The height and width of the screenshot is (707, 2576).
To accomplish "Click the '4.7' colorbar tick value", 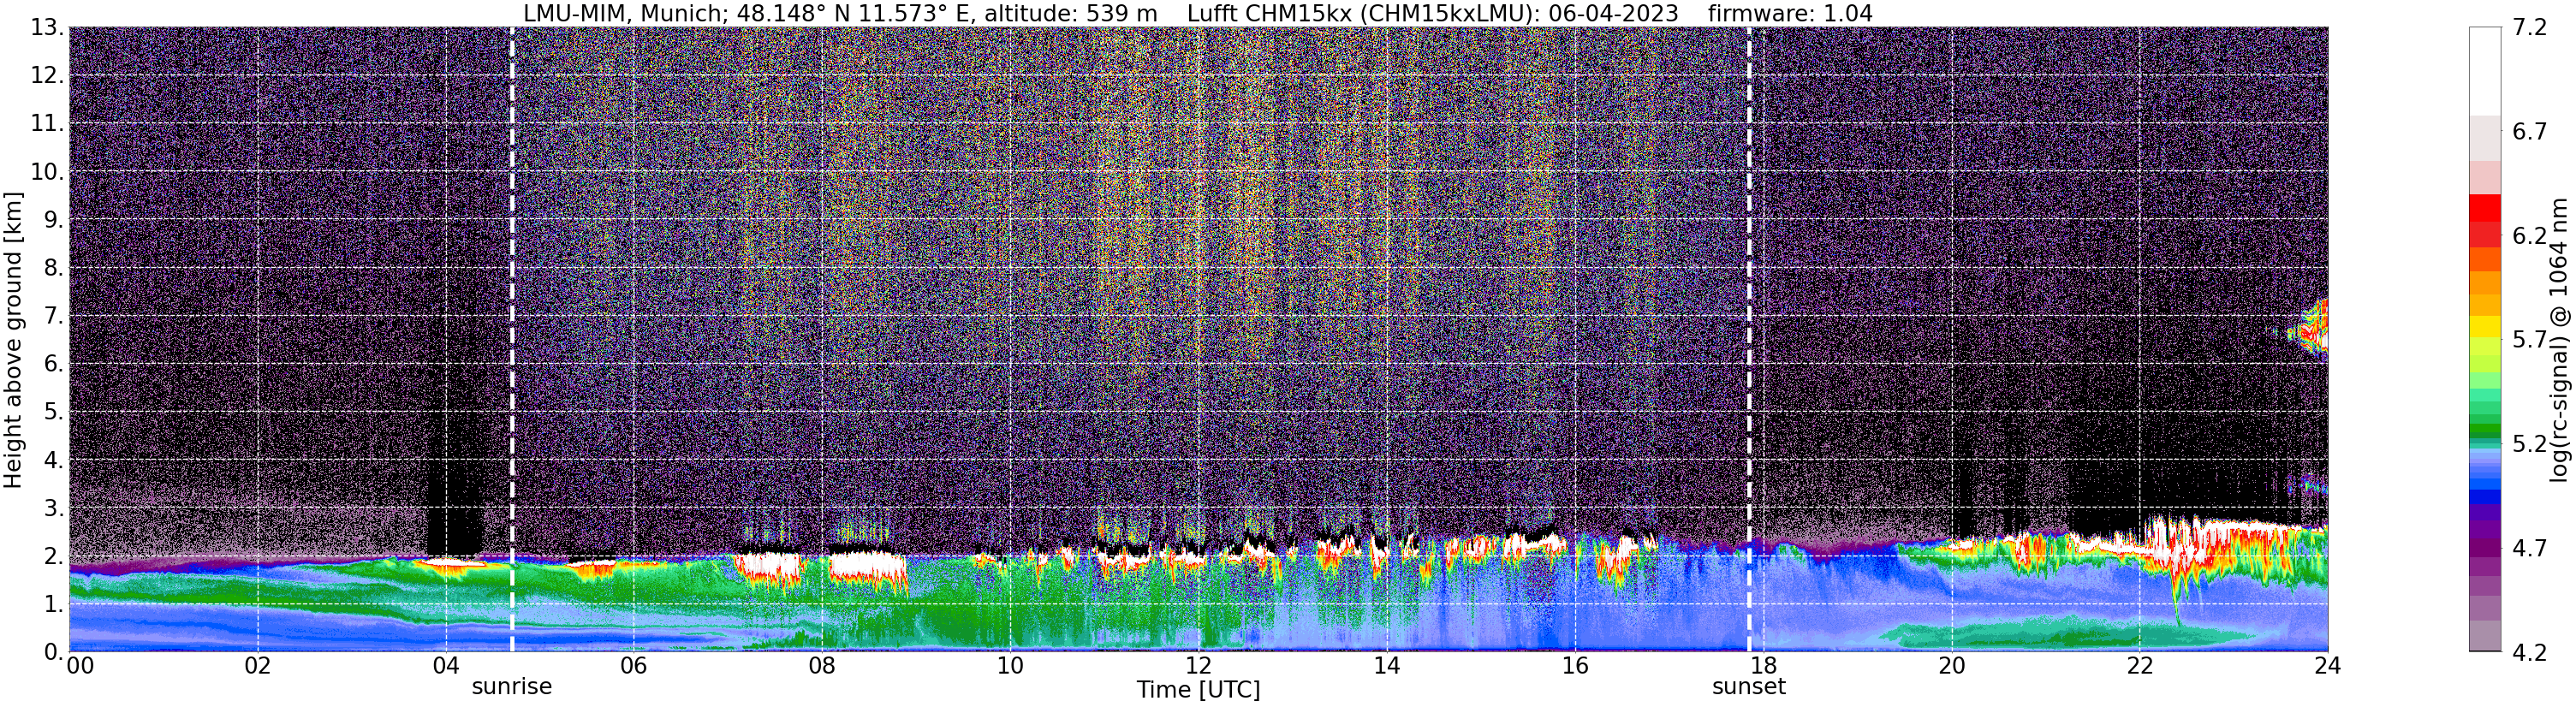I will [x=2530, y=548].
